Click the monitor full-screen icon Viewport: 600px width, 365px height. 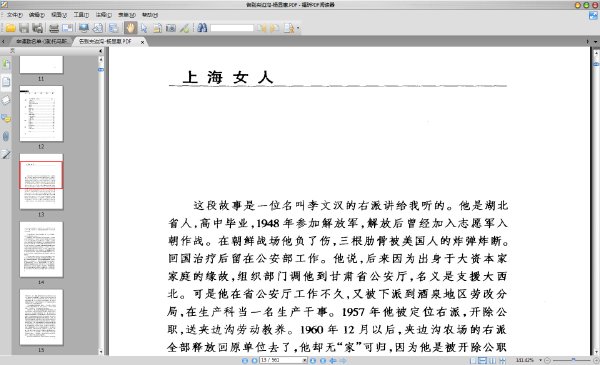point(84,28)
